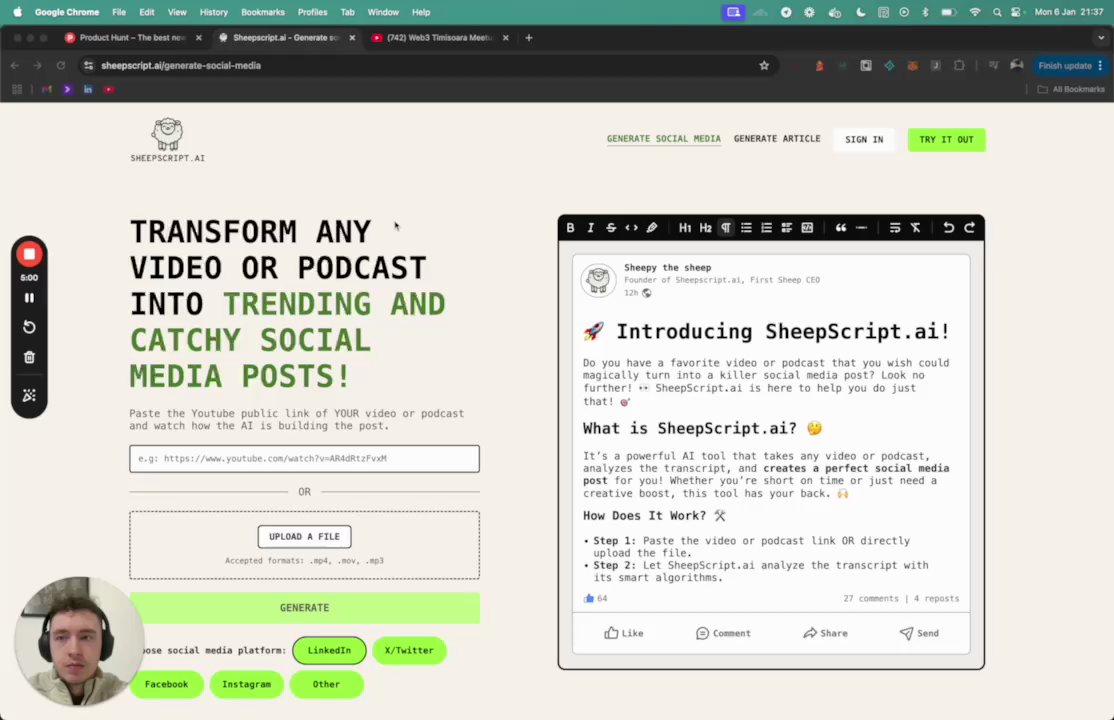Reload the Sheepscript page

61,65
